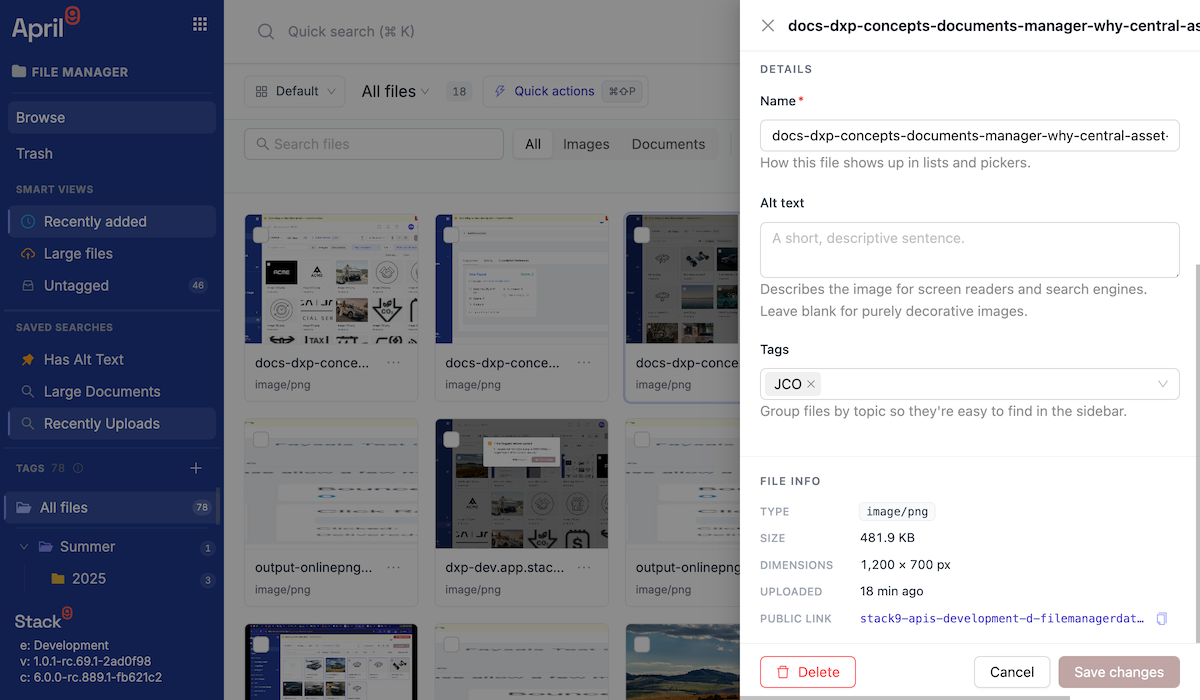
Task: Click the Cancel button
Action: pos(1012,672)
